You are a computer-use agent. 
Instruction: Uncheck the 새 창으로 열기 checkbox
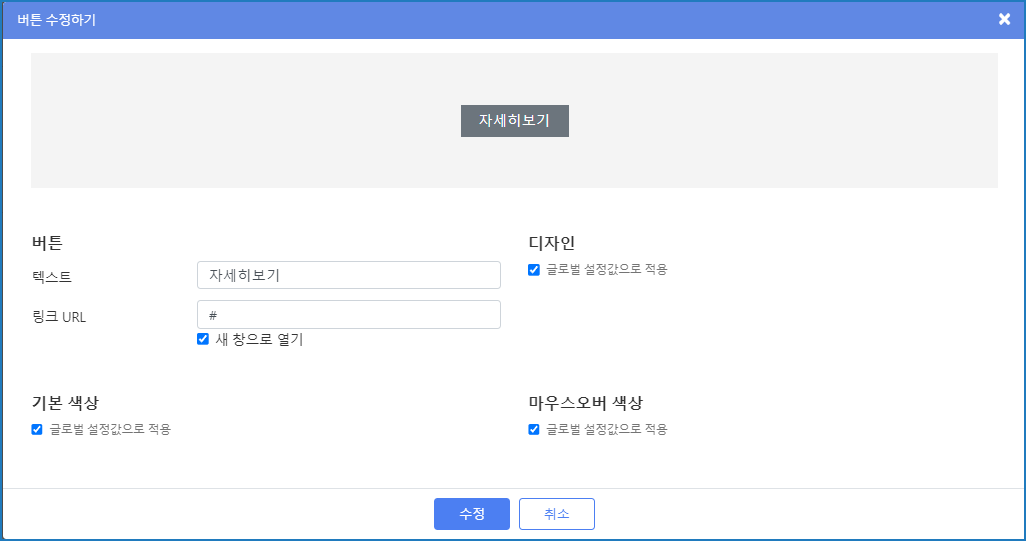pyautogui.click(x=203, y=339)
